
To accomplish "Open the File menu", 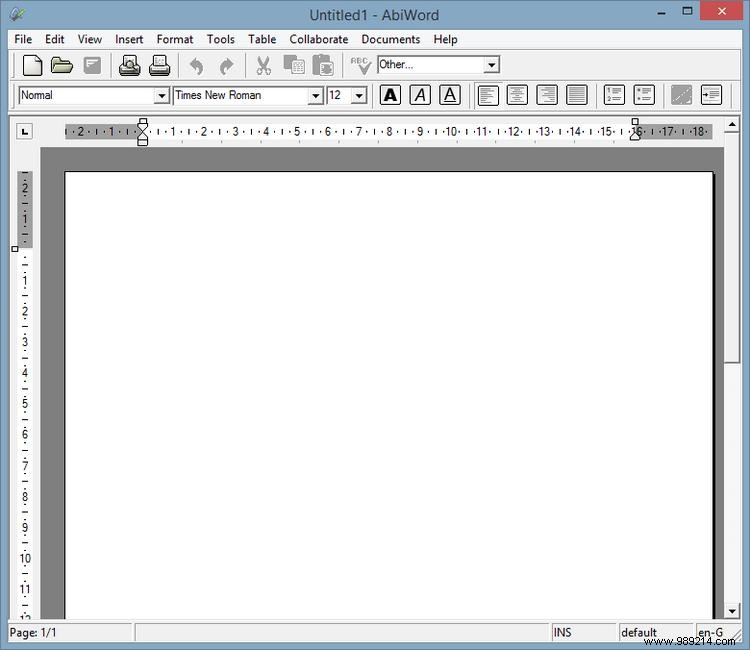I will (23, 39).
